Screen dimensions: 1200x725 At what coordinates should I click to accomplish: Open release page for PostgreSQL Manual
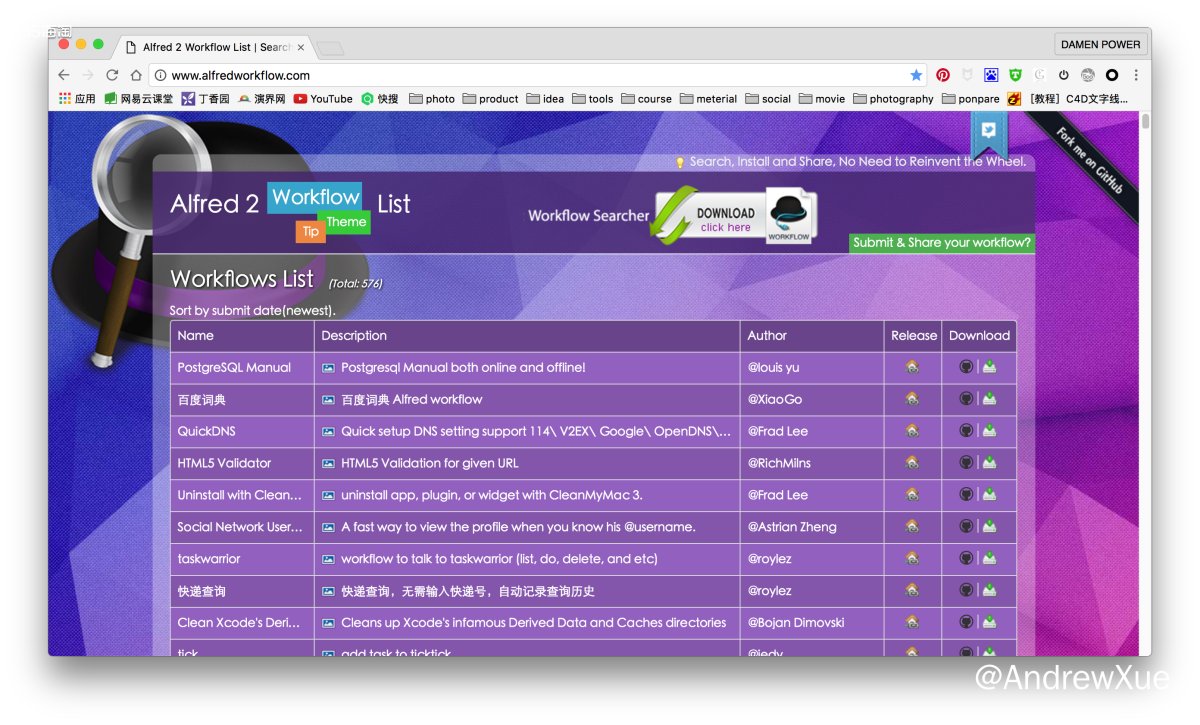[912, 367]
